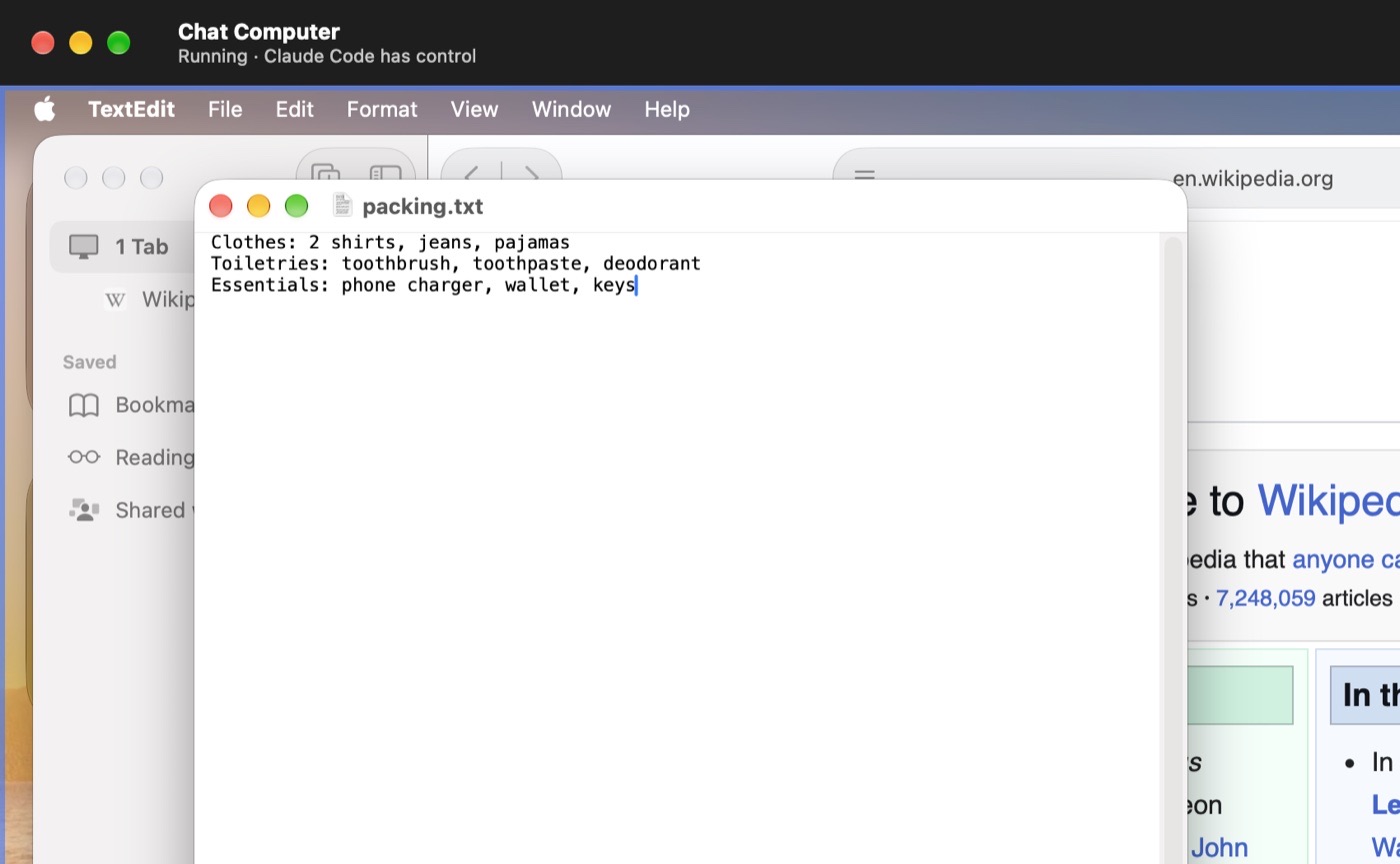
Task: Open the Format menu
Action: click(x=382, y=109)
